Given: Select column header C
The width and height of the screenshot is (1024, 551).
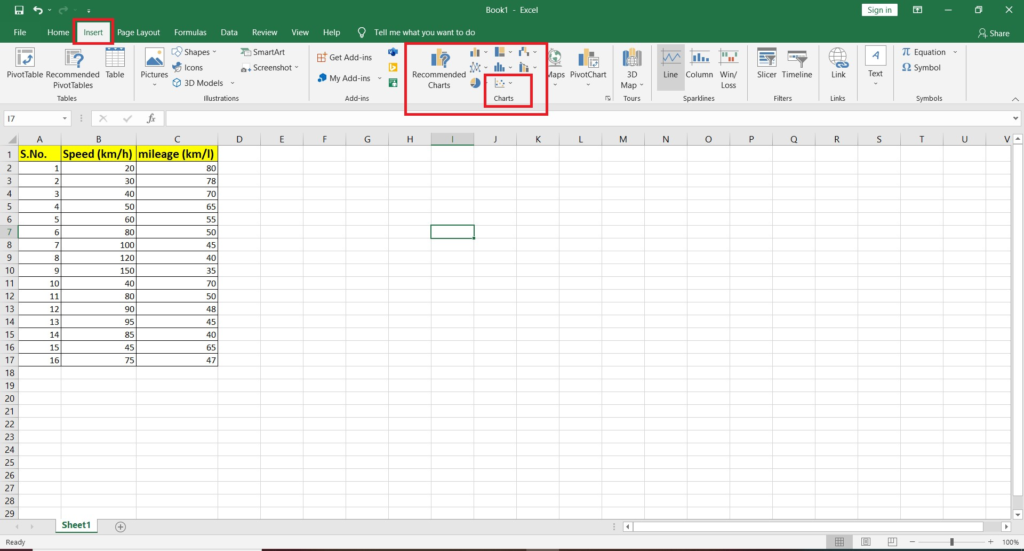Looking at the screenshot, I should coord(177,139).
